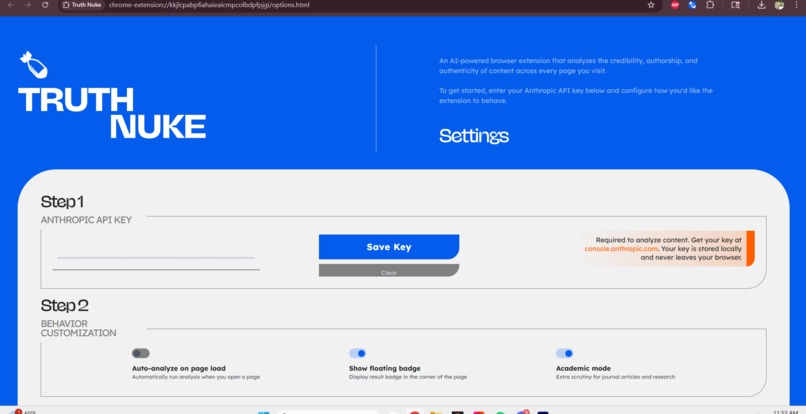Click the Step 2 heading
The width and height of the screenshot is (806, 414).
(65, 305)
